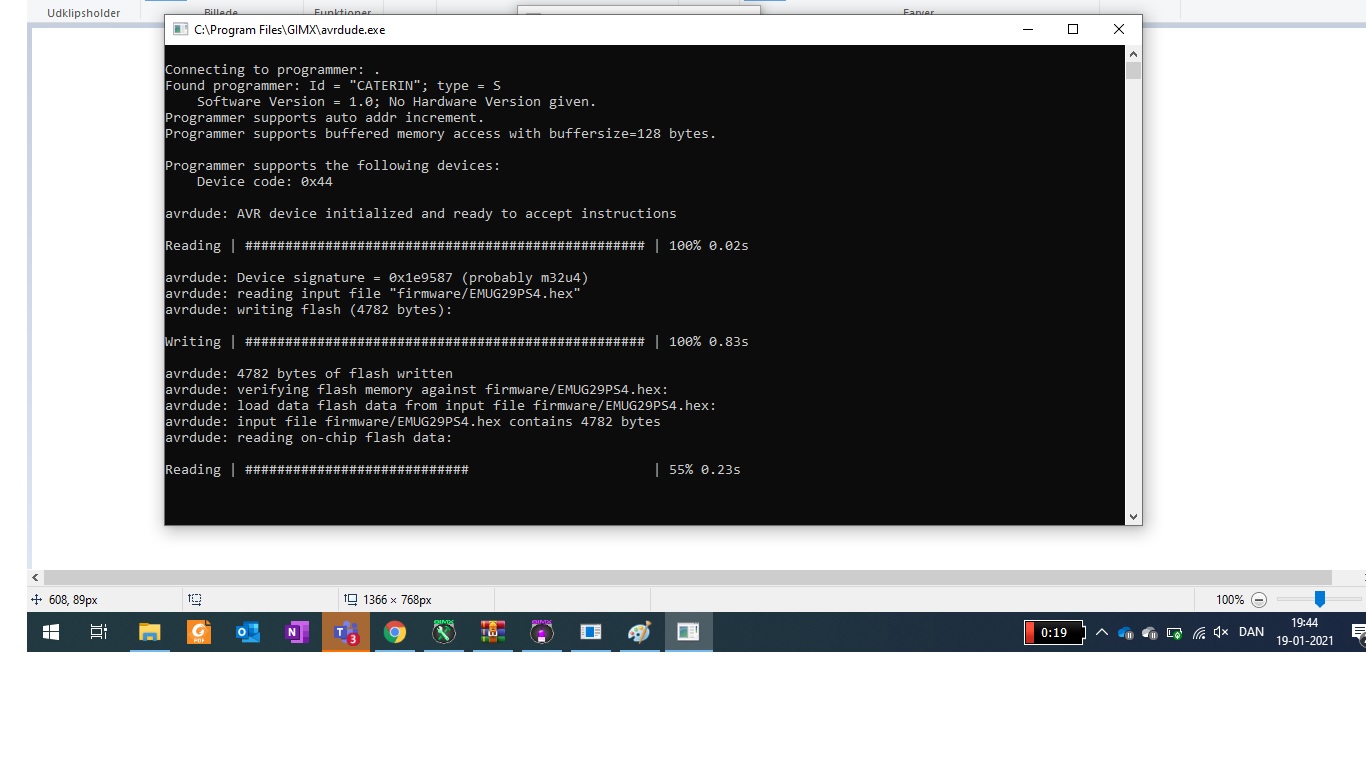The image size is (1366, 768).
Task: Open Google Chrome from the taskbar
Action: click(394, 632)
